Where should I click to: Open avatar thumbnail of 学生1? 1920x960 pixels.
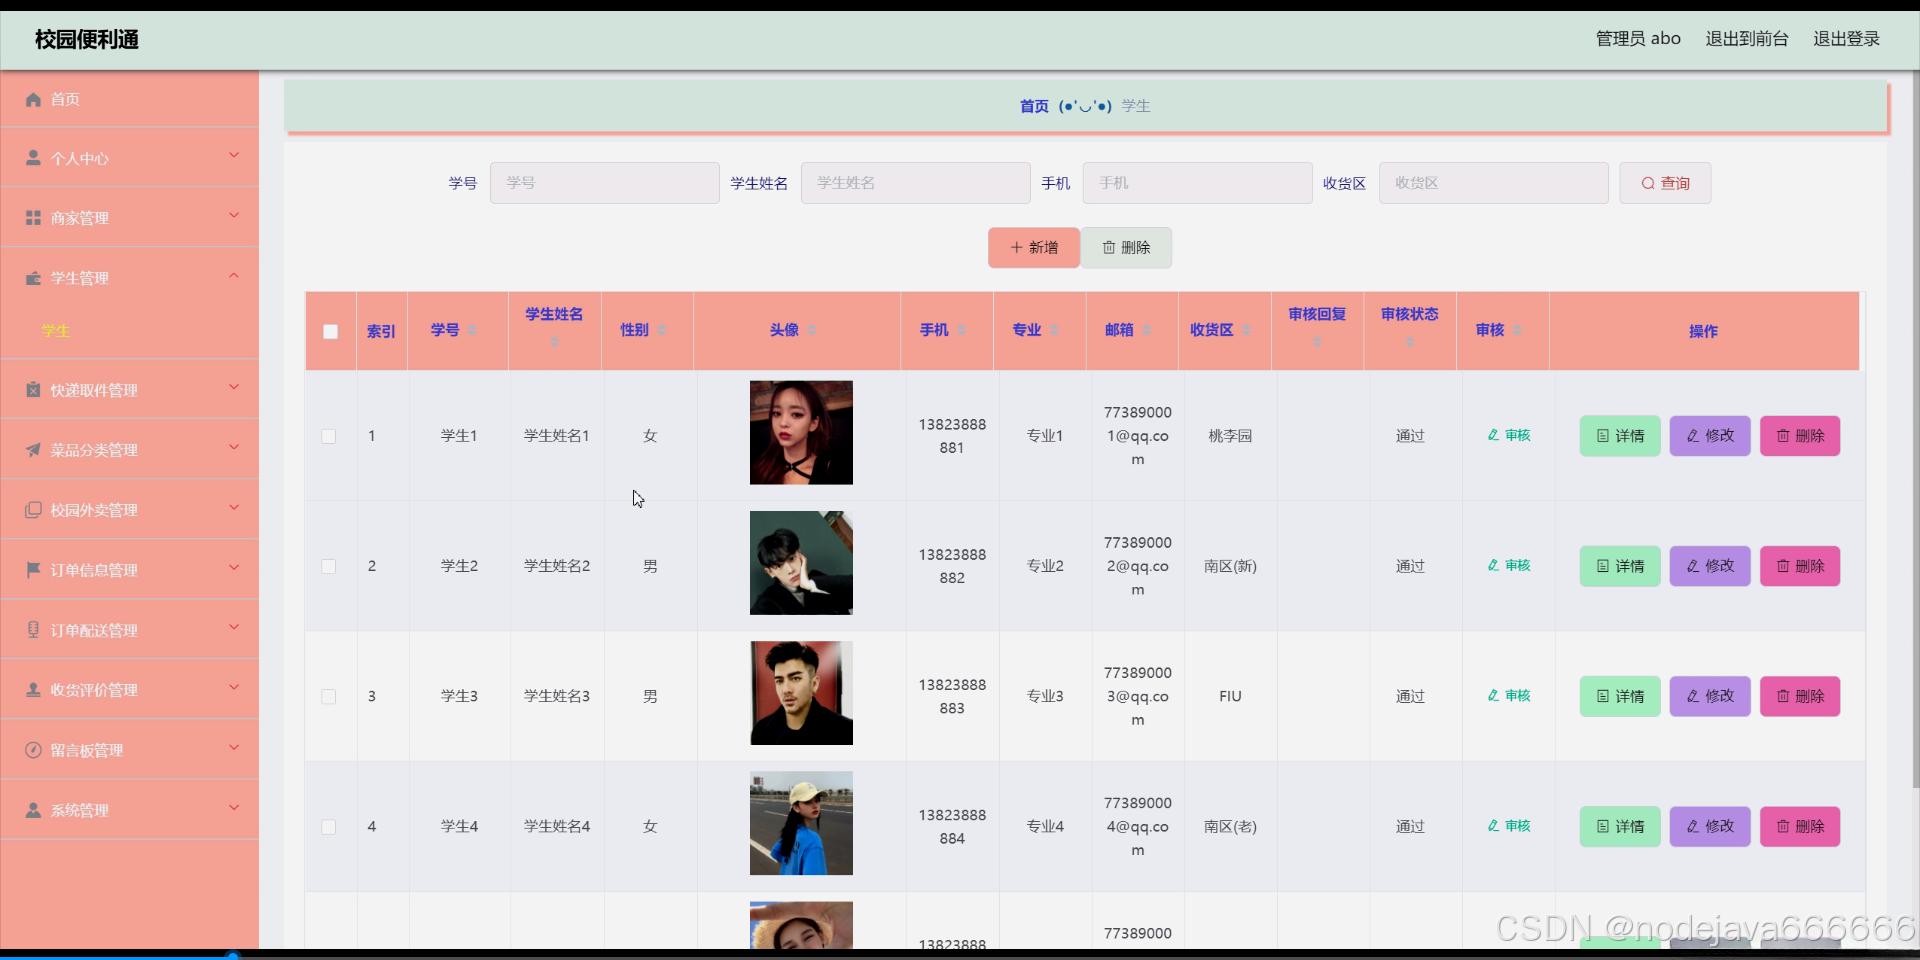tap(801, 433)
